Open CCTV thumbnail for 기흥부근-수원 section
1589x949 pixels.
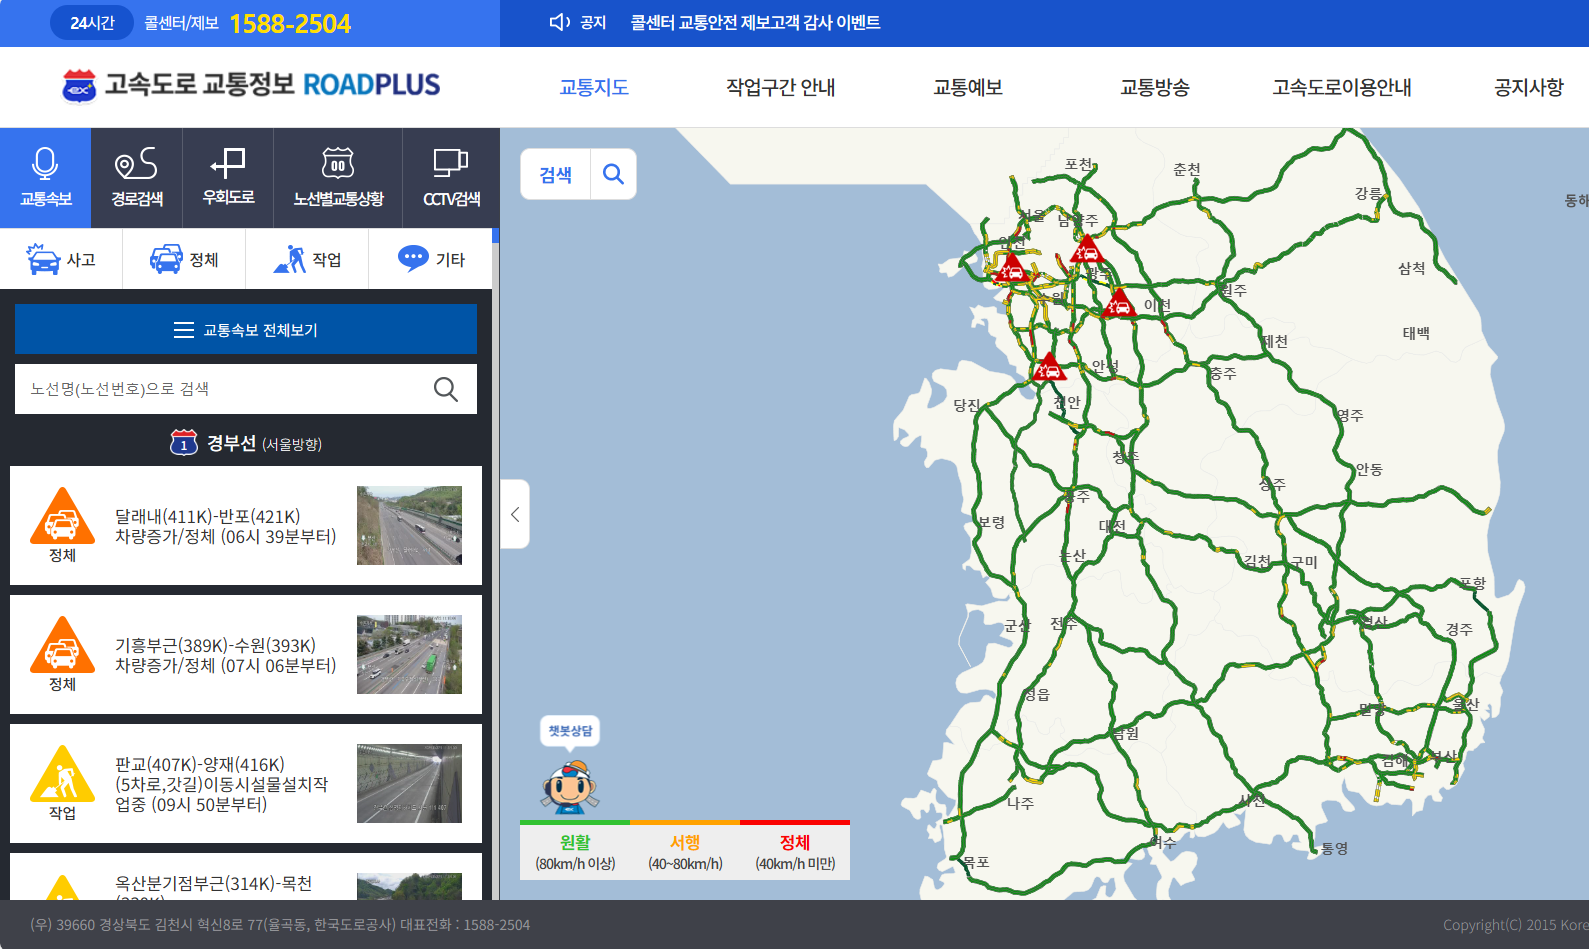[x=409, y=654]
